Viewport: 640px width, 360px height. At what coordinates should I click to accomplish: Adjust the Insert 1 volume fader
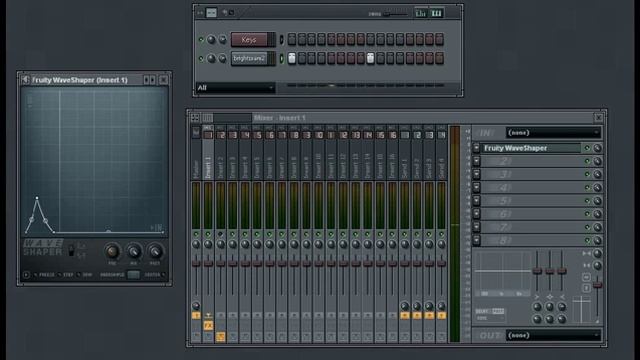[x=208, y=263]
